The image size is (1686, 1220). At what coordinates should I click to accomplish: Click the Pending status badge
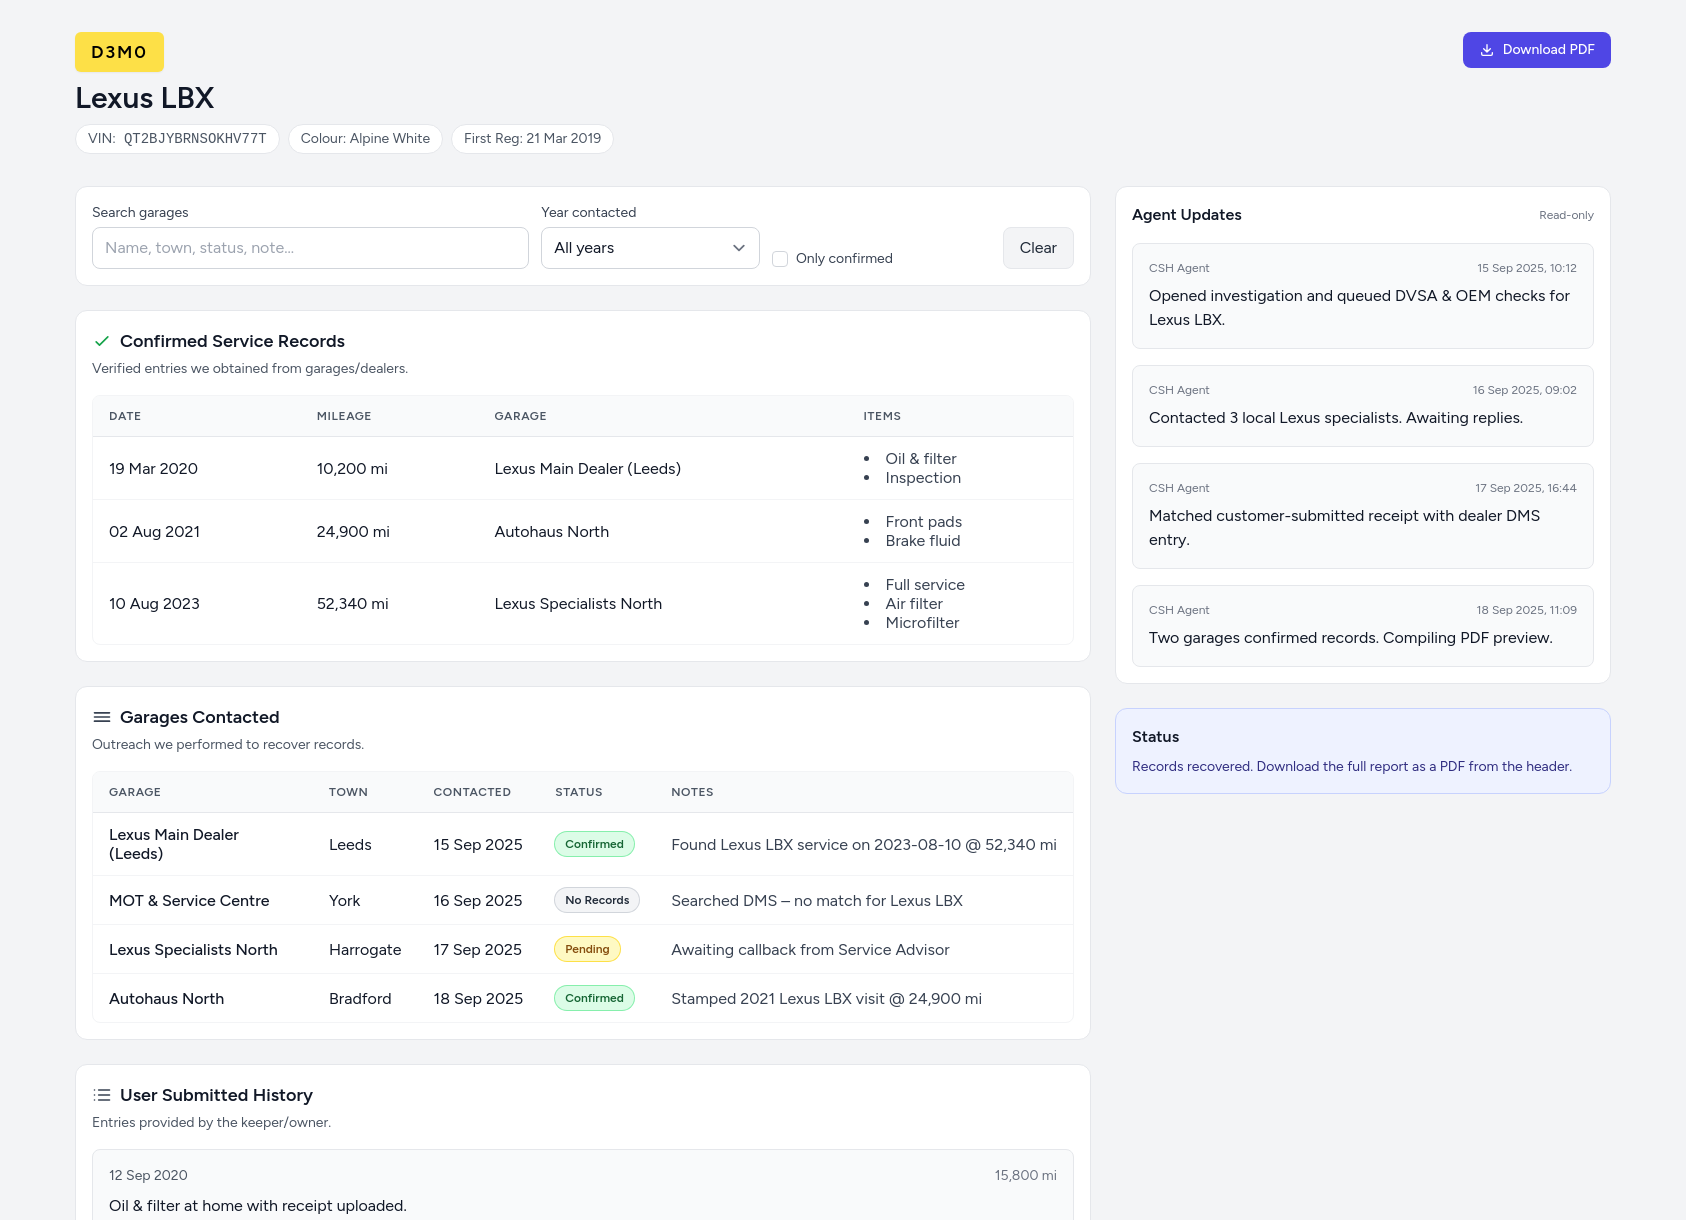(x=587, y=949)
